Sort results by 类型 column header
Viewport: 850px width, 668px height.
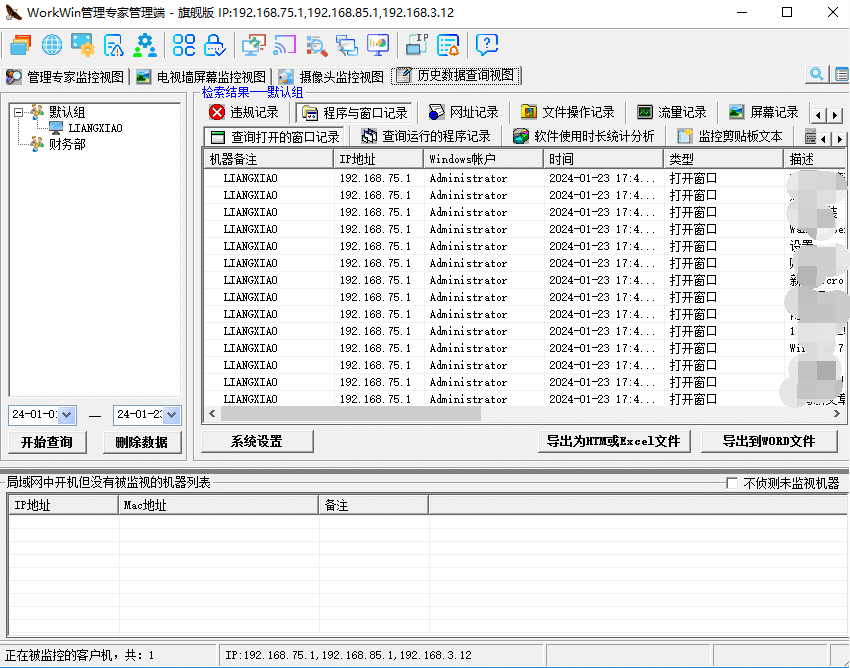click(724, 159)
